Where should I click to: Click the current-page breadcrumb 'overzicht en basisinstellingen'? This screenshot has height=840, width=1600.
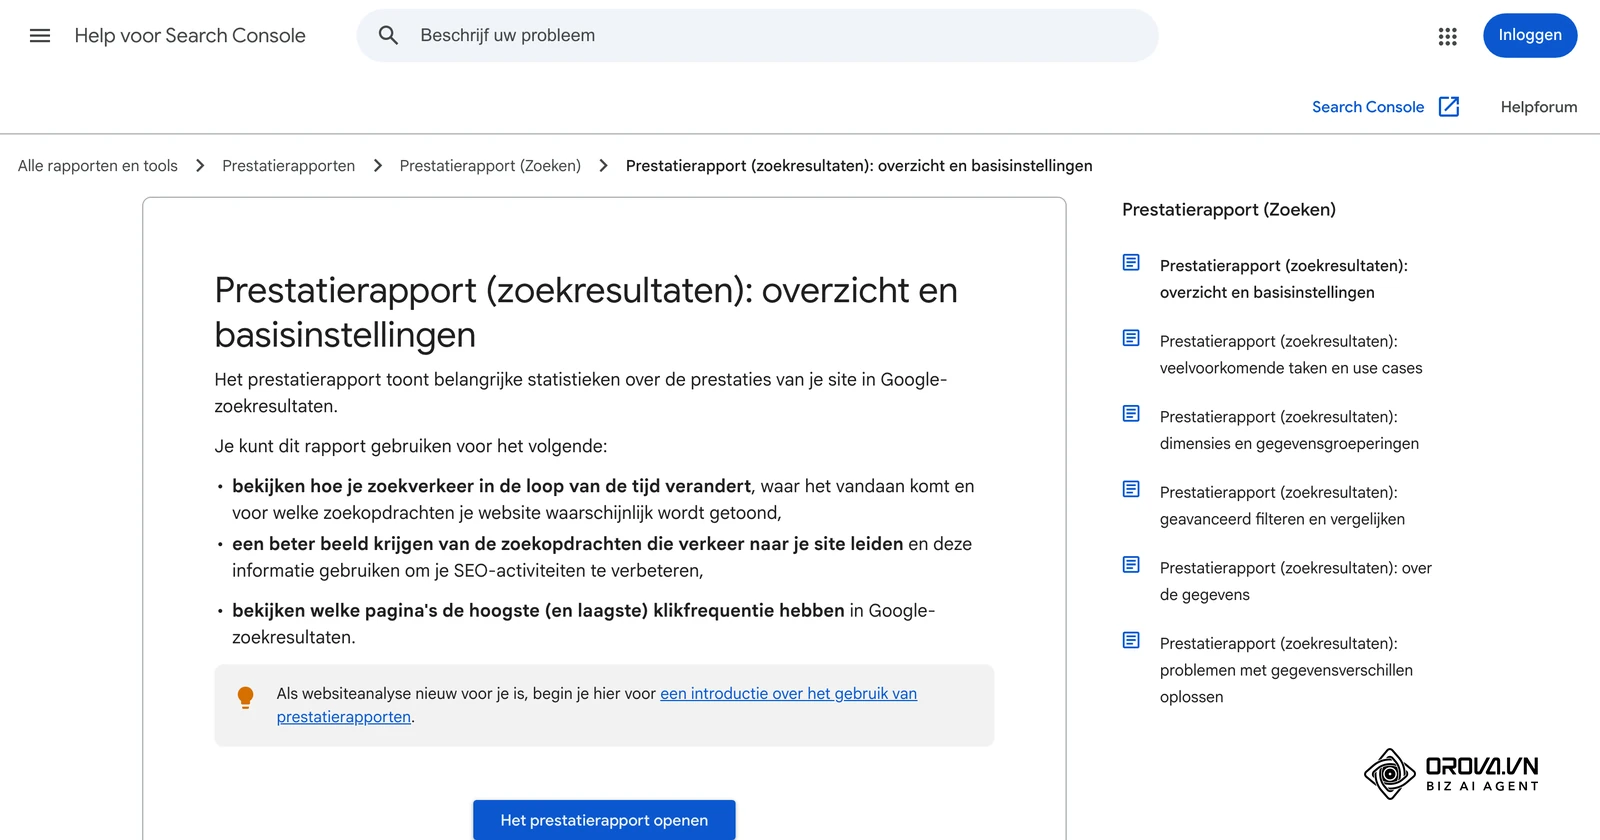(859, 166)
